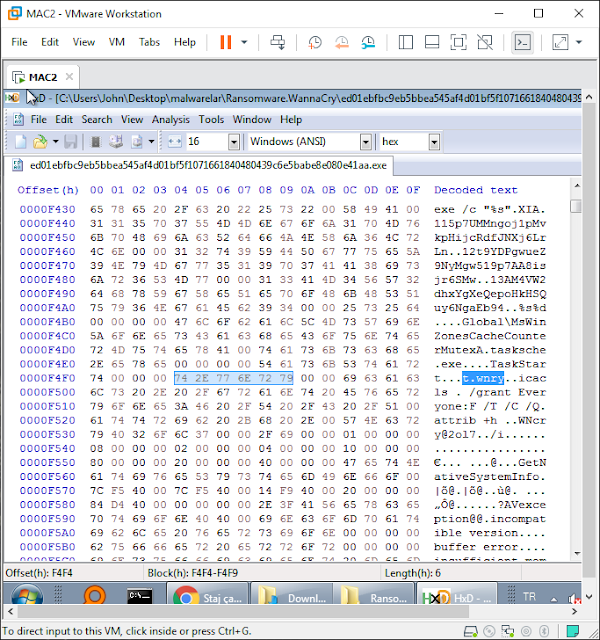Viewport: 600px width, 640px height.
Task: Click the console view icon
Action: 522,42
